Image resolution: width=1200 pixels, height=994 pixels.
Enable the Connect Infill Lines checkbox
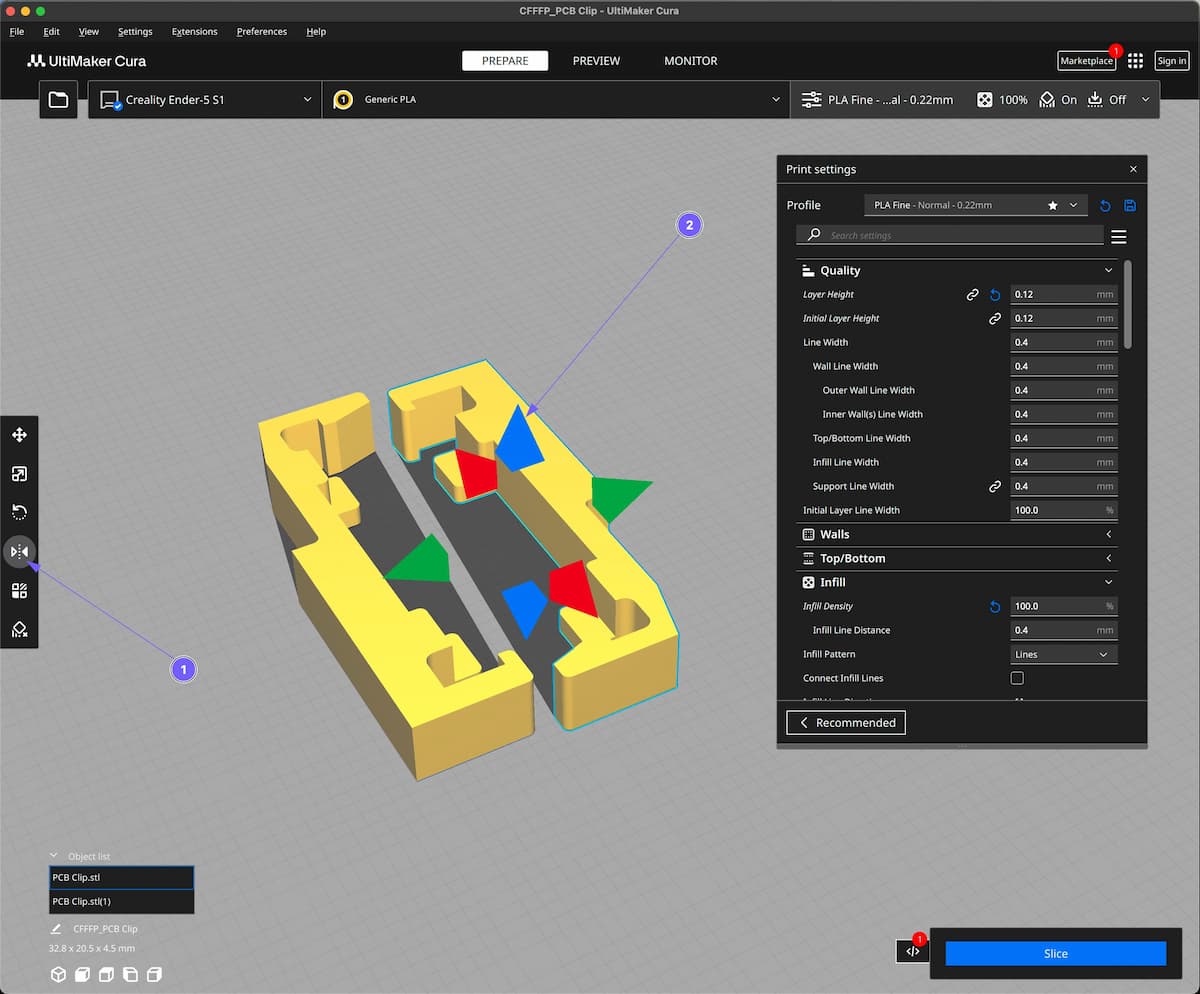1017,678
